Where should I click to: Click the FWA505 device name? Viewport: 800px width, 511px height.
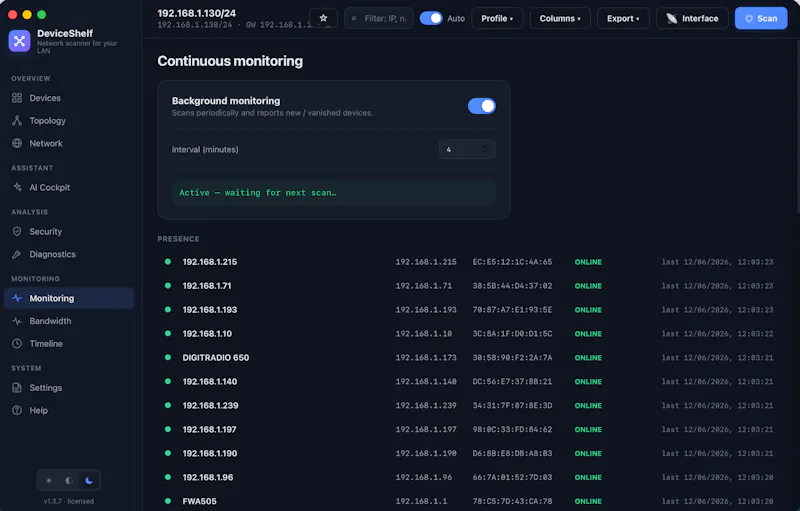click(199, 501)
